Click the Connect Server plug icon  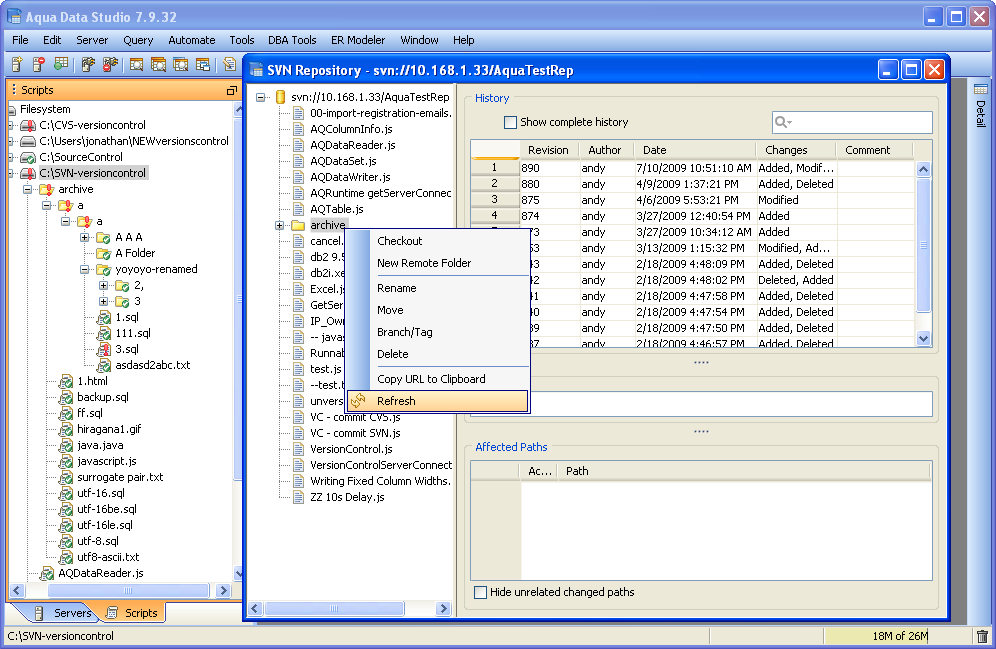88,65
